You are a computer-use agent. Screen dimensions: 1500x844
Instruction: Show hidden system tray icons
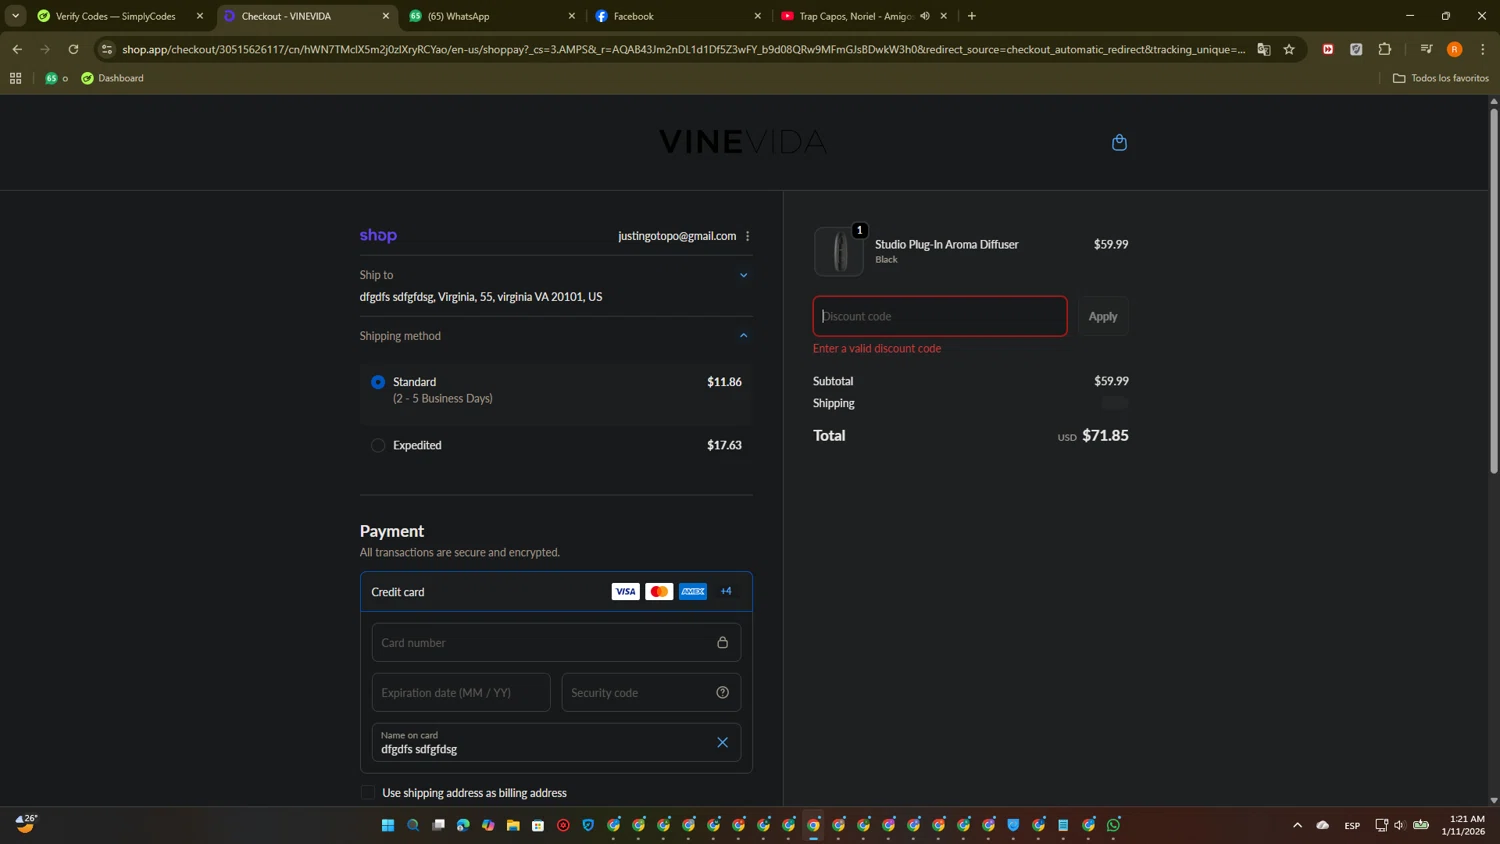[x=1297, y=825]
